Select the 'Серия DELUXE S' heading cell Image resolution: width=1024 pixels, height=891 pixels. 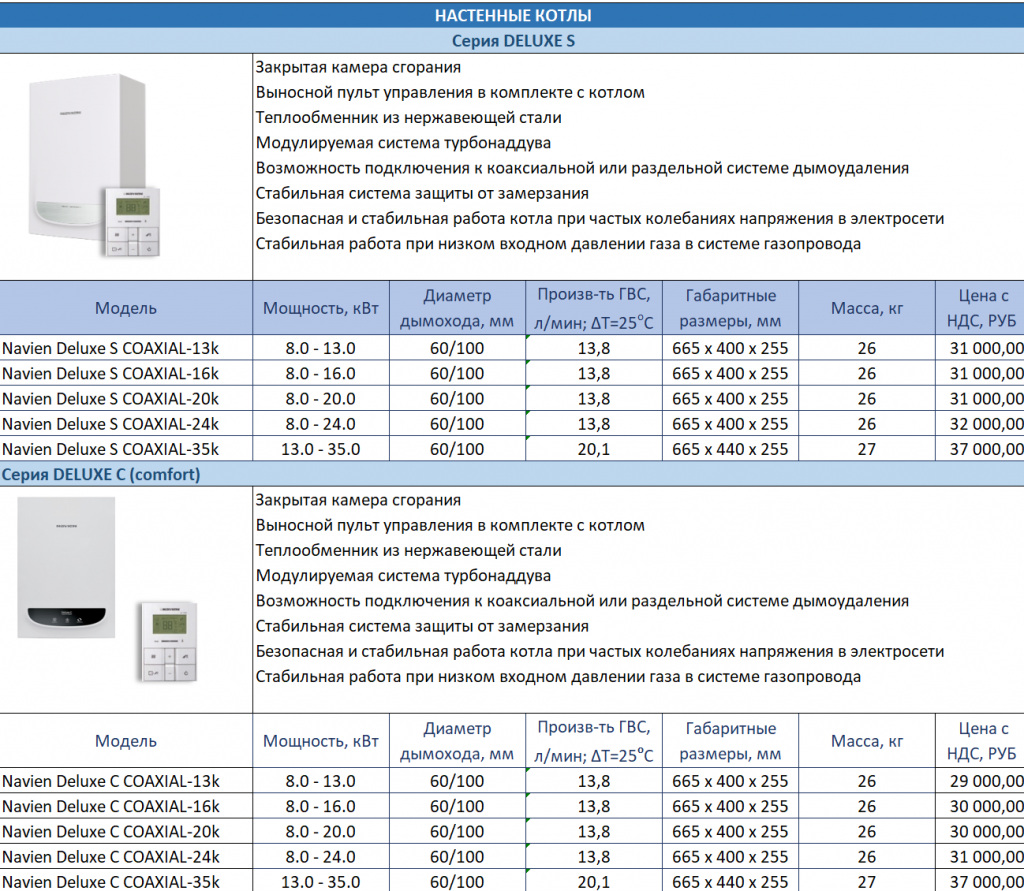click(x=512, y=40)
